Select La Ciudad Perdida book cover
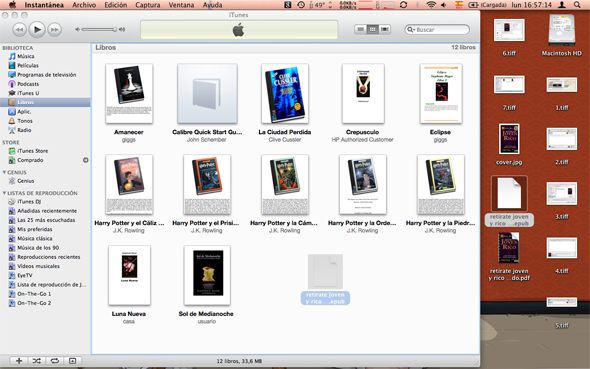The image size is (590, 369). click(x=285, y=93)
